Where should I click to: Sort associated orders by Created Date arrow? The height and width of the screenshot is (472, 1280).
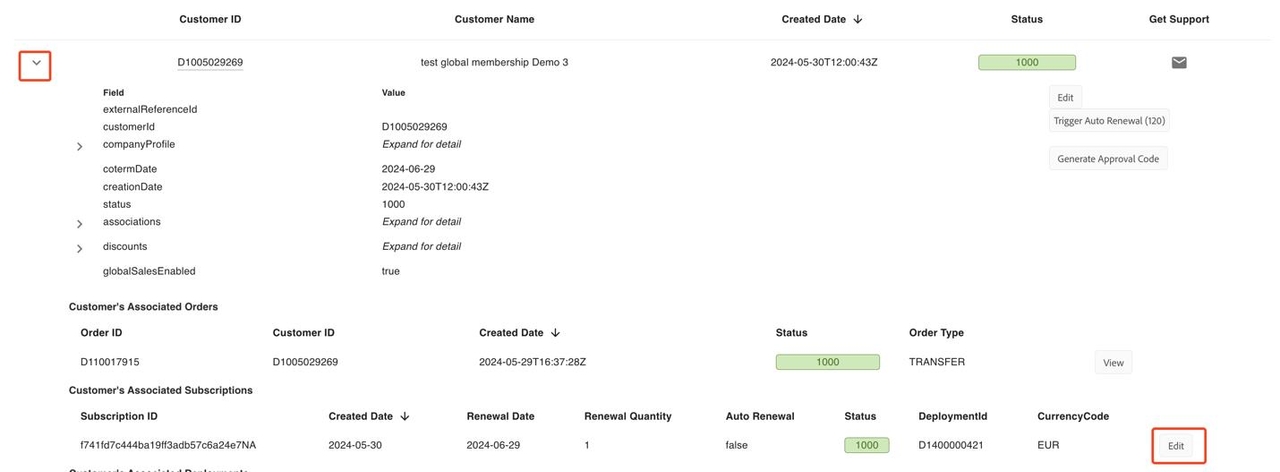(x=555, y=333)
